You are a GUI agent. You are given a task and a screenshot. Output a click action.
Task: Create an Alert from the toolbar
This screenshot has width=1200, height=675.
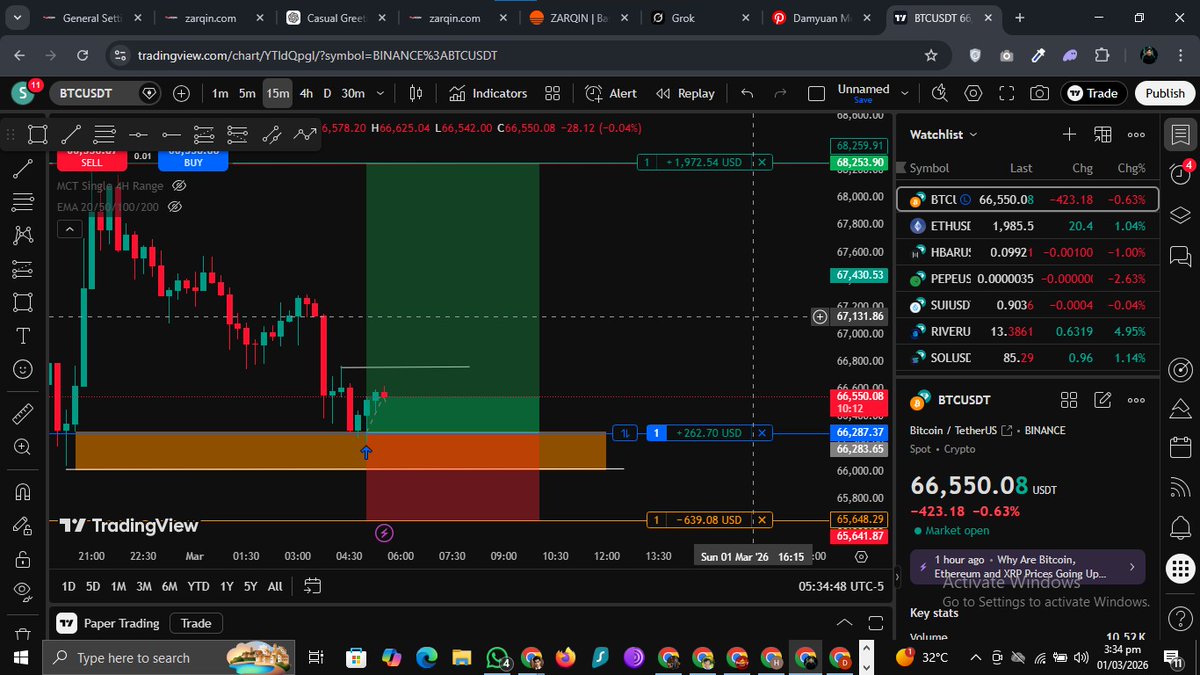(x=611, y=93)
